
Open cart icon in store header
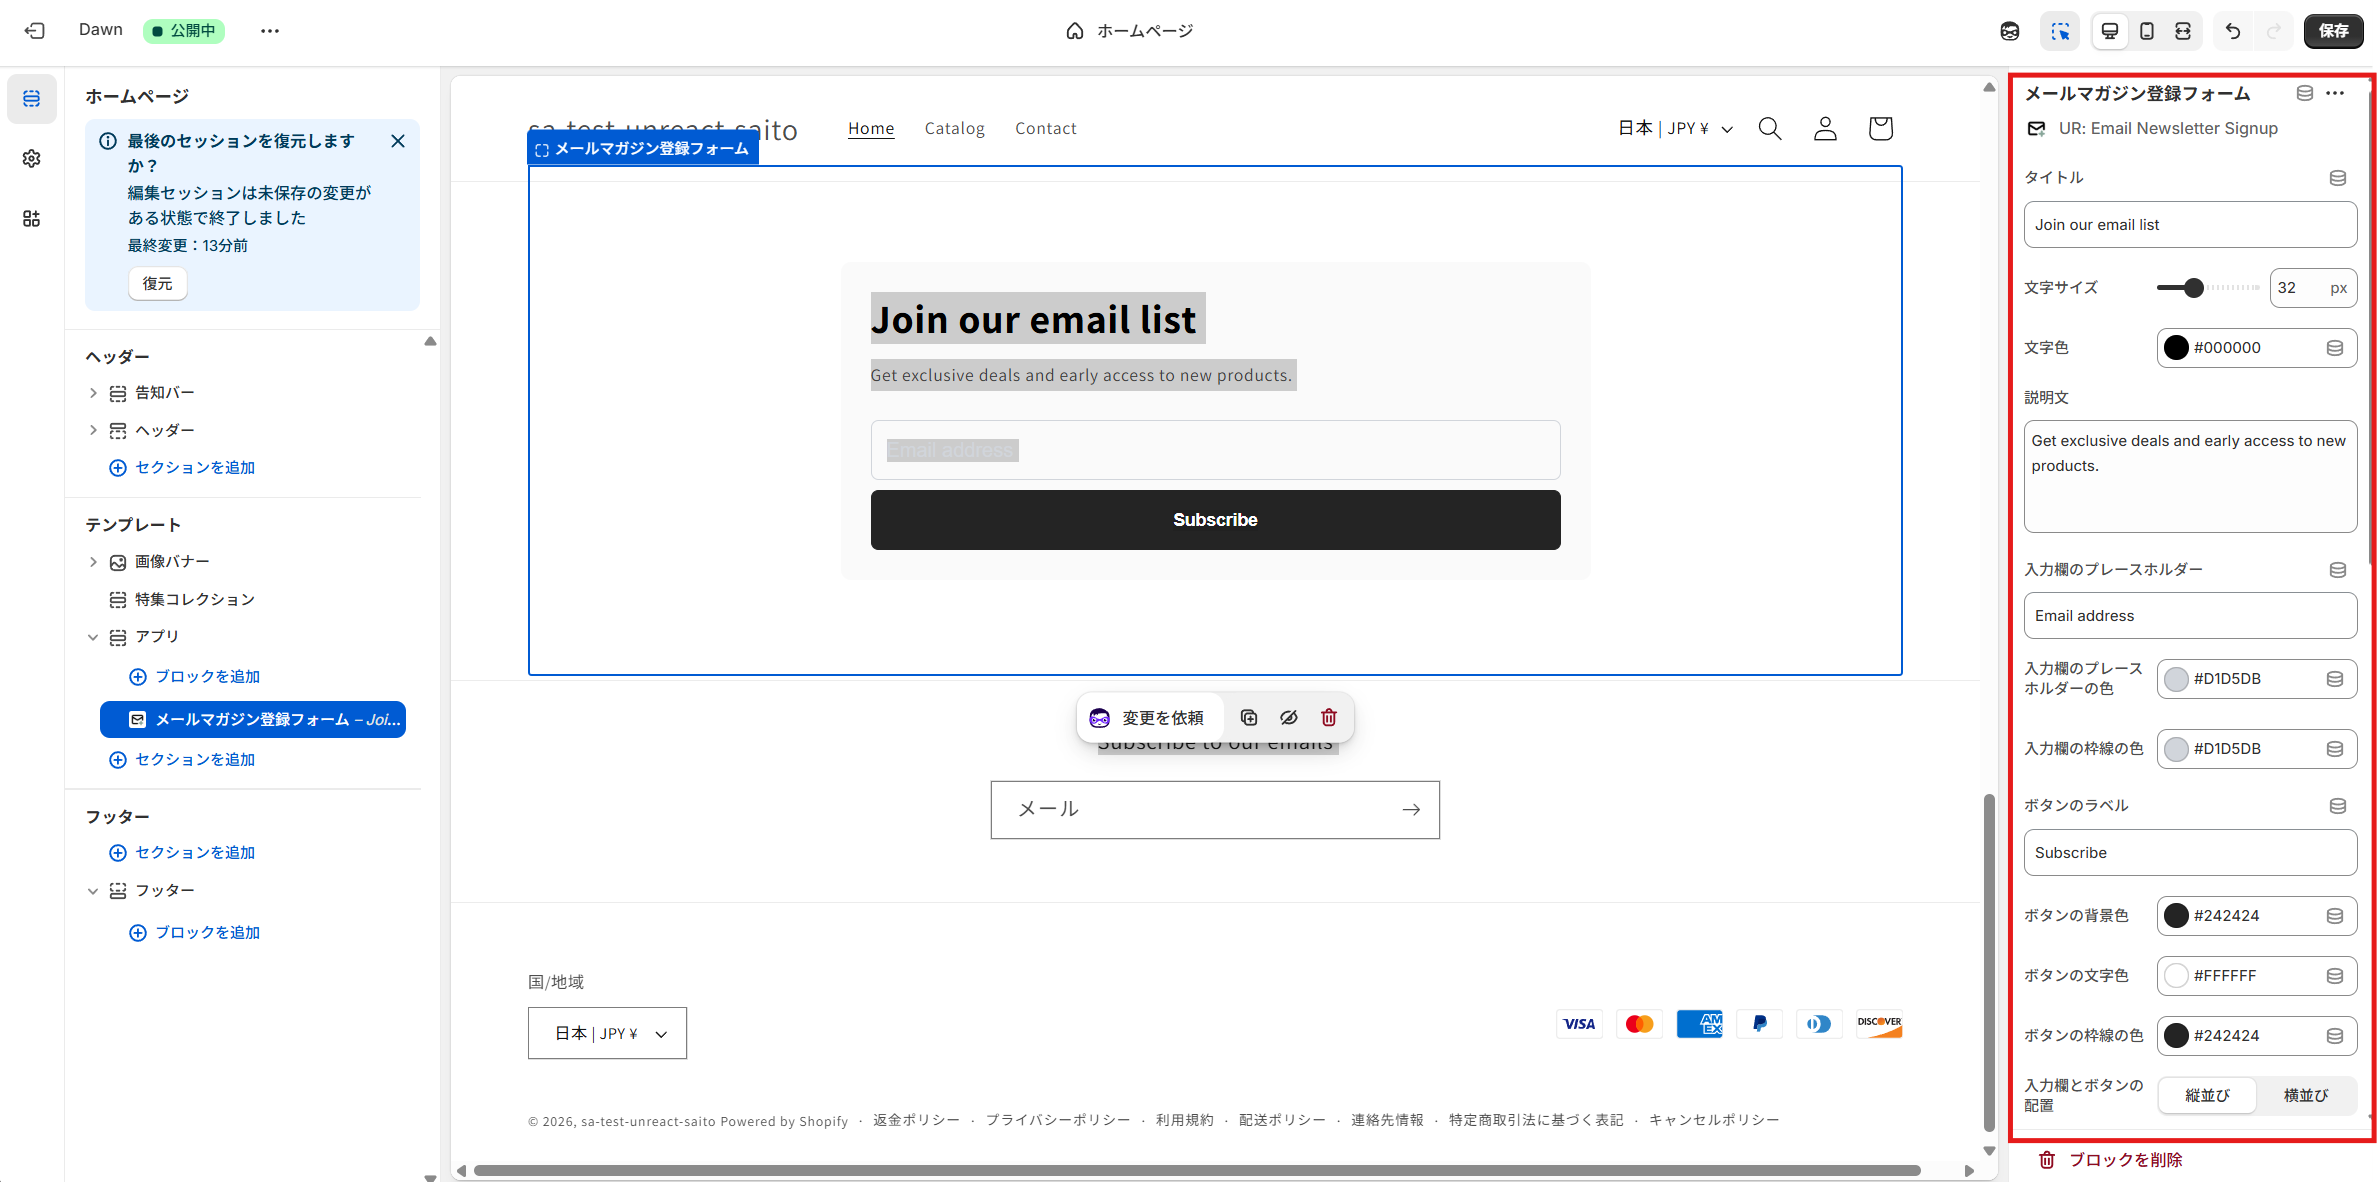click(x=1880, y=128)
